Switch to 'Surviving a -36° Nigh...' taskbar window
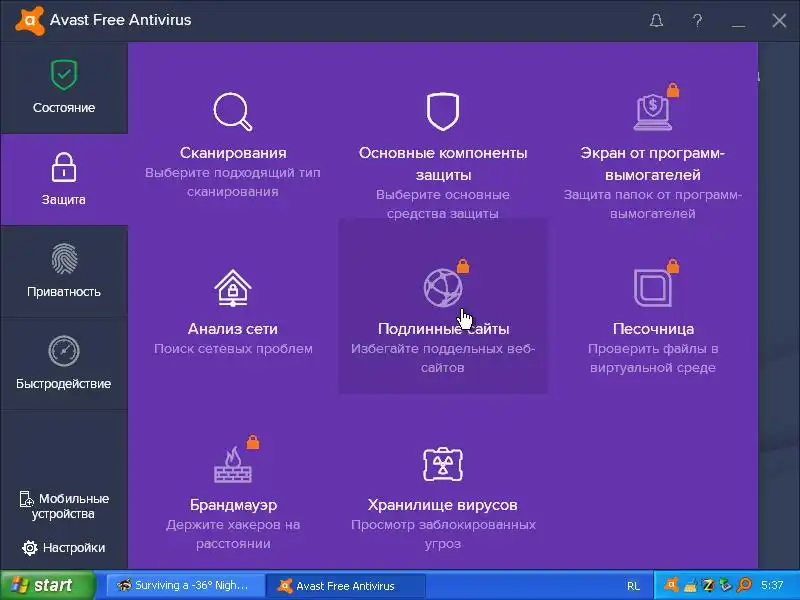Image resolution: width=800 pixels, height=600 pixels. pyautogui.click(x=186, y=585)
